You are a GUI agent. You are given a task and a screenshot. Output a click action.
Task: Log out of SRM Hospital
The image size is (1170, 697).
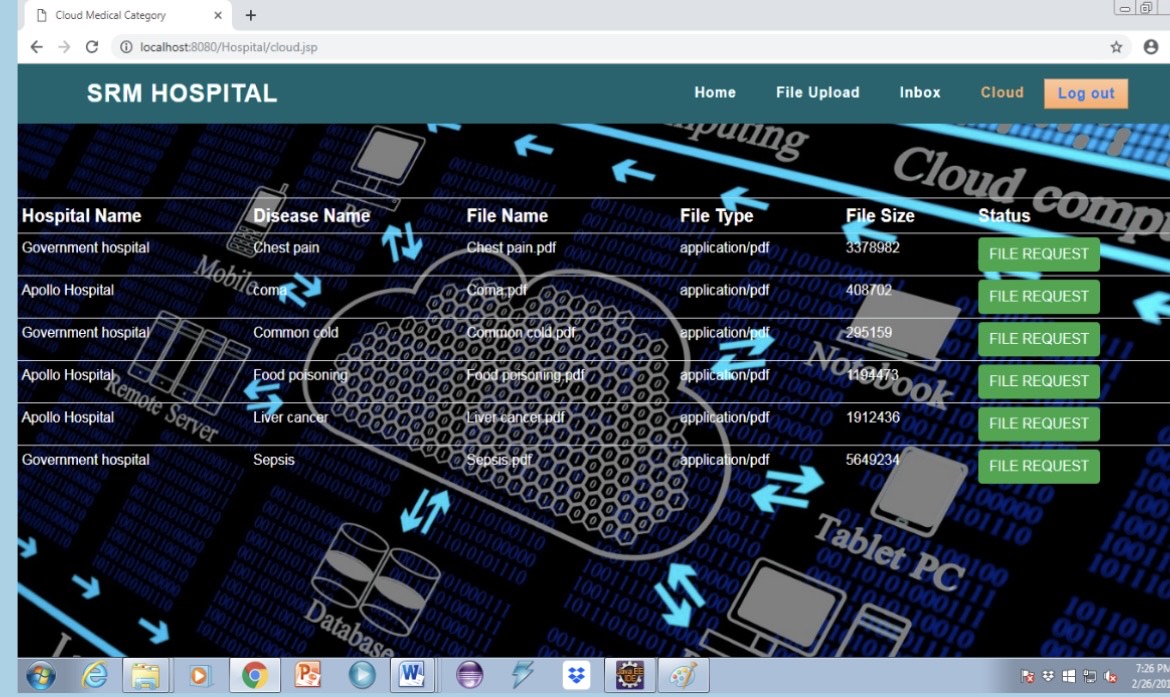(1086, 93)
